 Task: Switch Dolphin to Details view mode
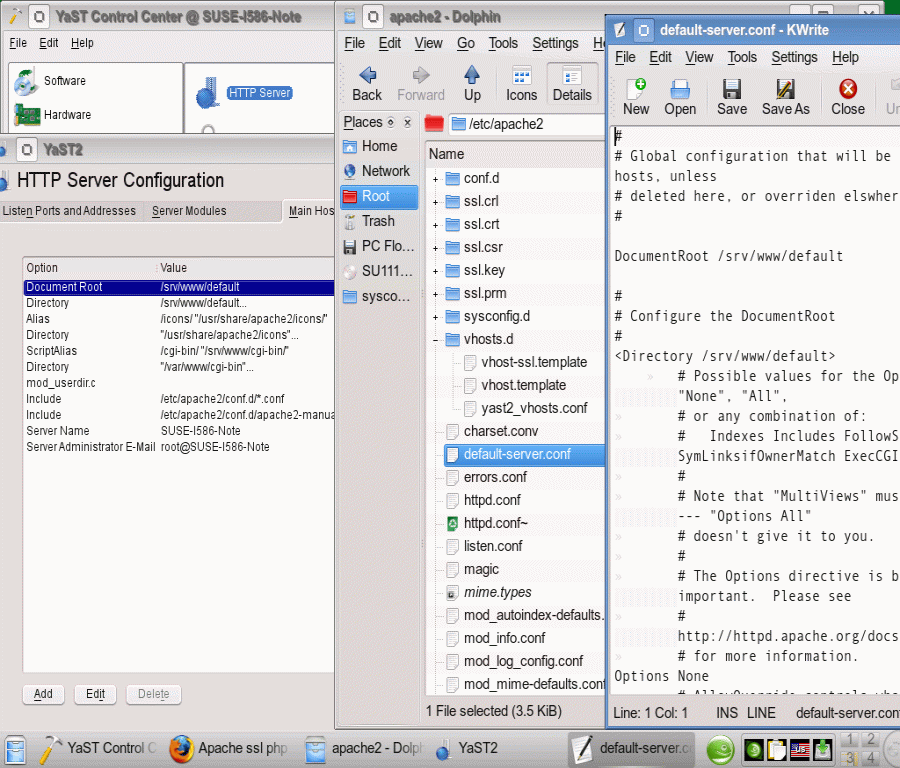coord(572,84)
